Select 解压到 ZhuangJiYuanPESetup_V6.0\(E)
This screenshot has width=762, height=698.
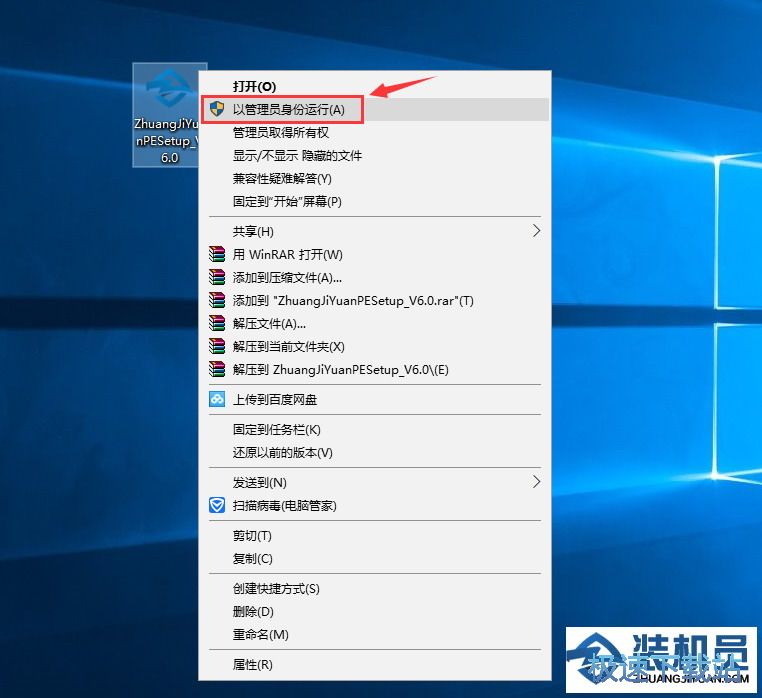tap(374, 369)
